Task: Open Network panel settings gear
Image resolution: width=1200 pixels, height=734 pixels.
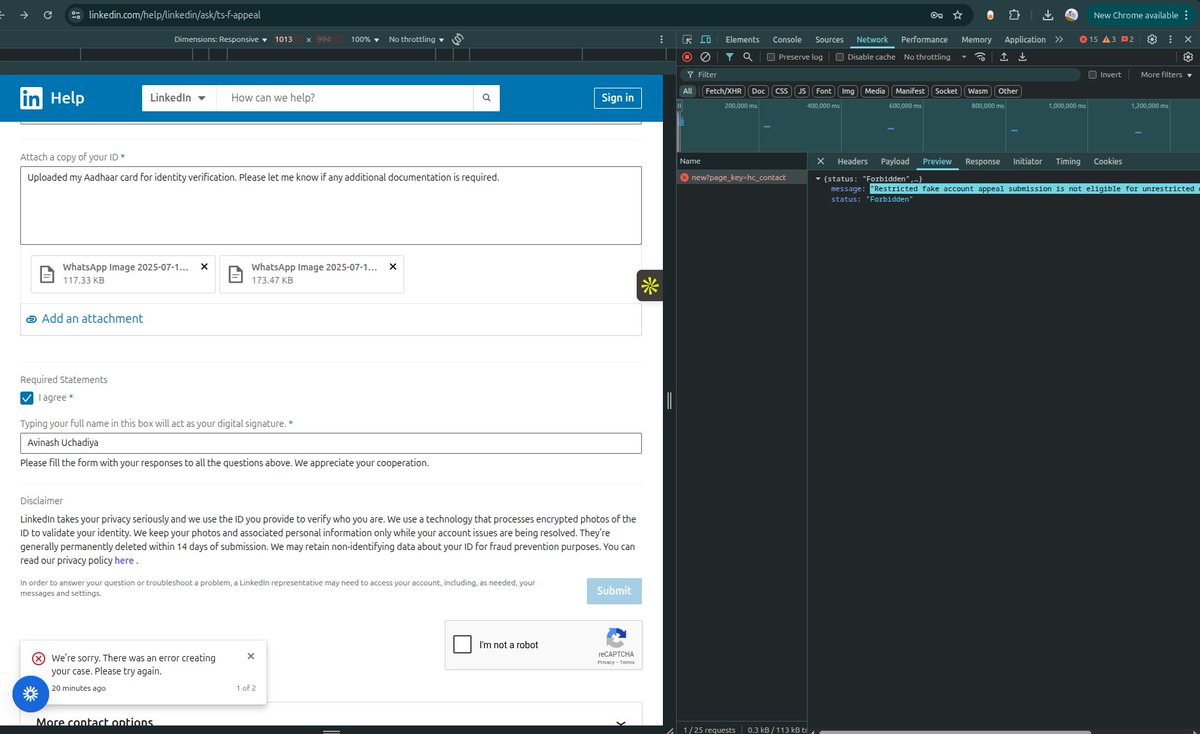Action: point(1187,57)
